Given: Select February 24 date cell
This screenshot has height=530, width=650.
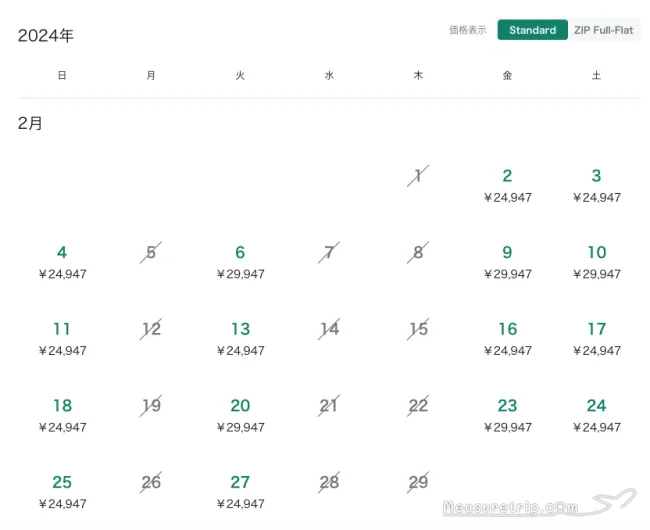Looking at the screenshot, I should [x=597, y=415].
